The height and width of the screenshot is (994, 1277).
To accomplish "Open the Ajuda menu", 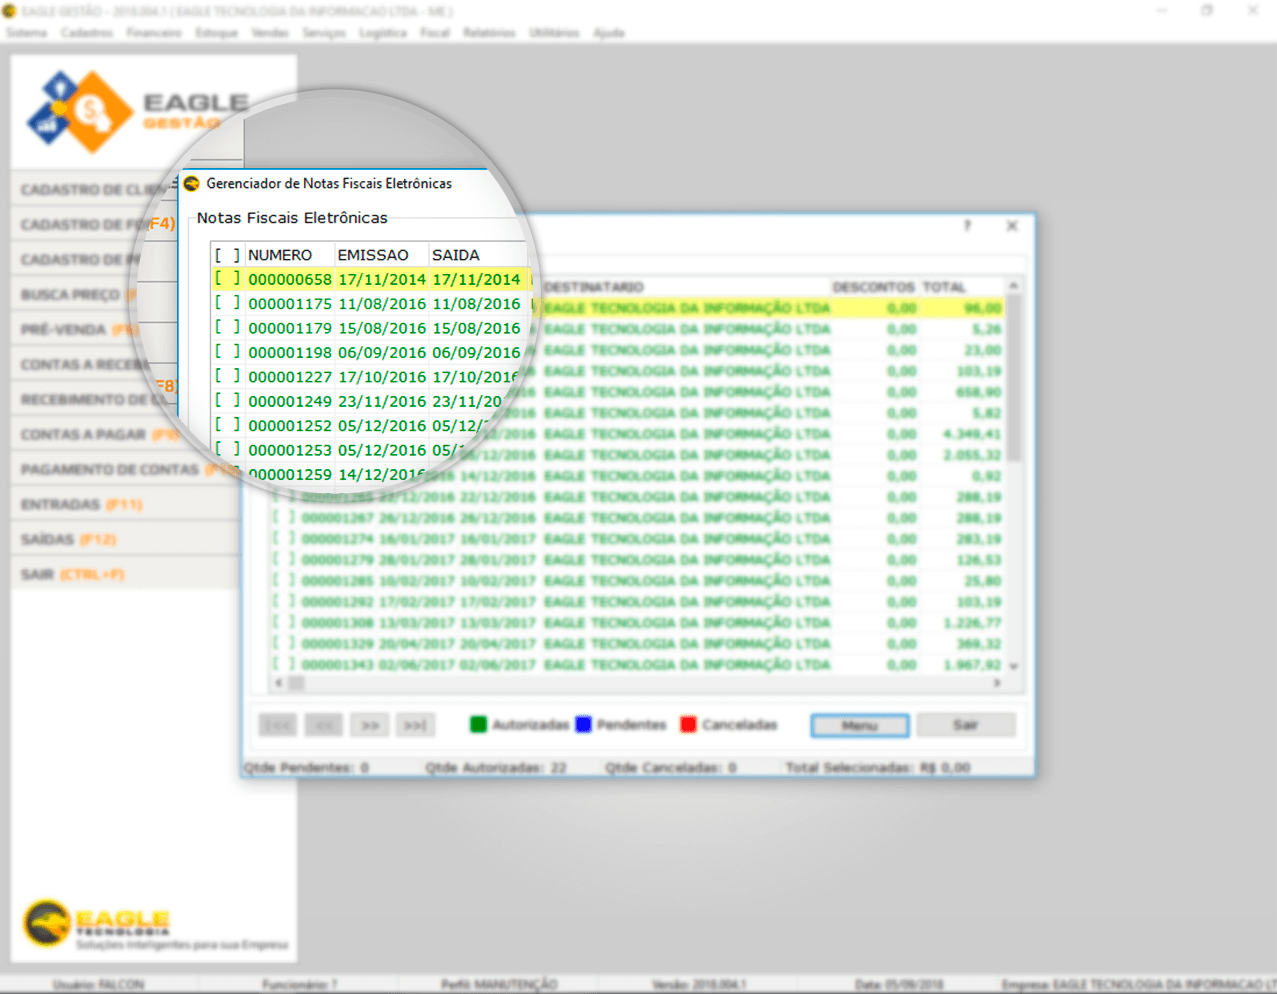I will tap(609, 33).
